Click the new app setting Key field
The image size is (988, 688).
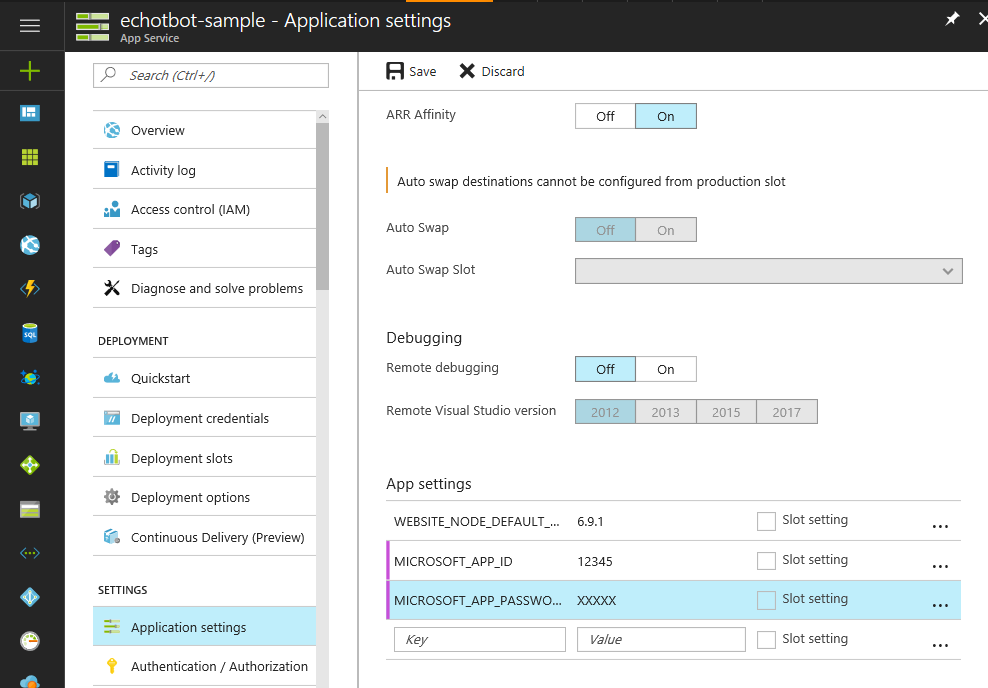[480, 639]
